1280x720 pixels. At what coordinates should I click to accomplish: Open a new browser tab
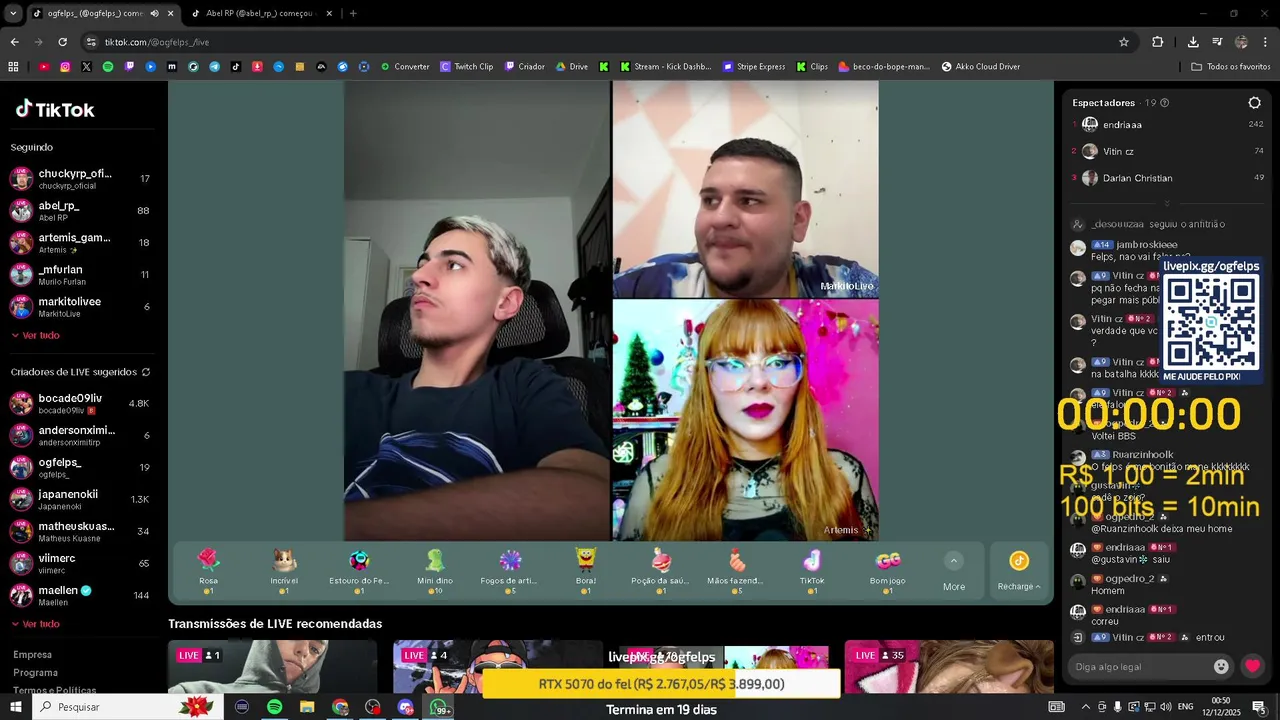coord(353,13)
